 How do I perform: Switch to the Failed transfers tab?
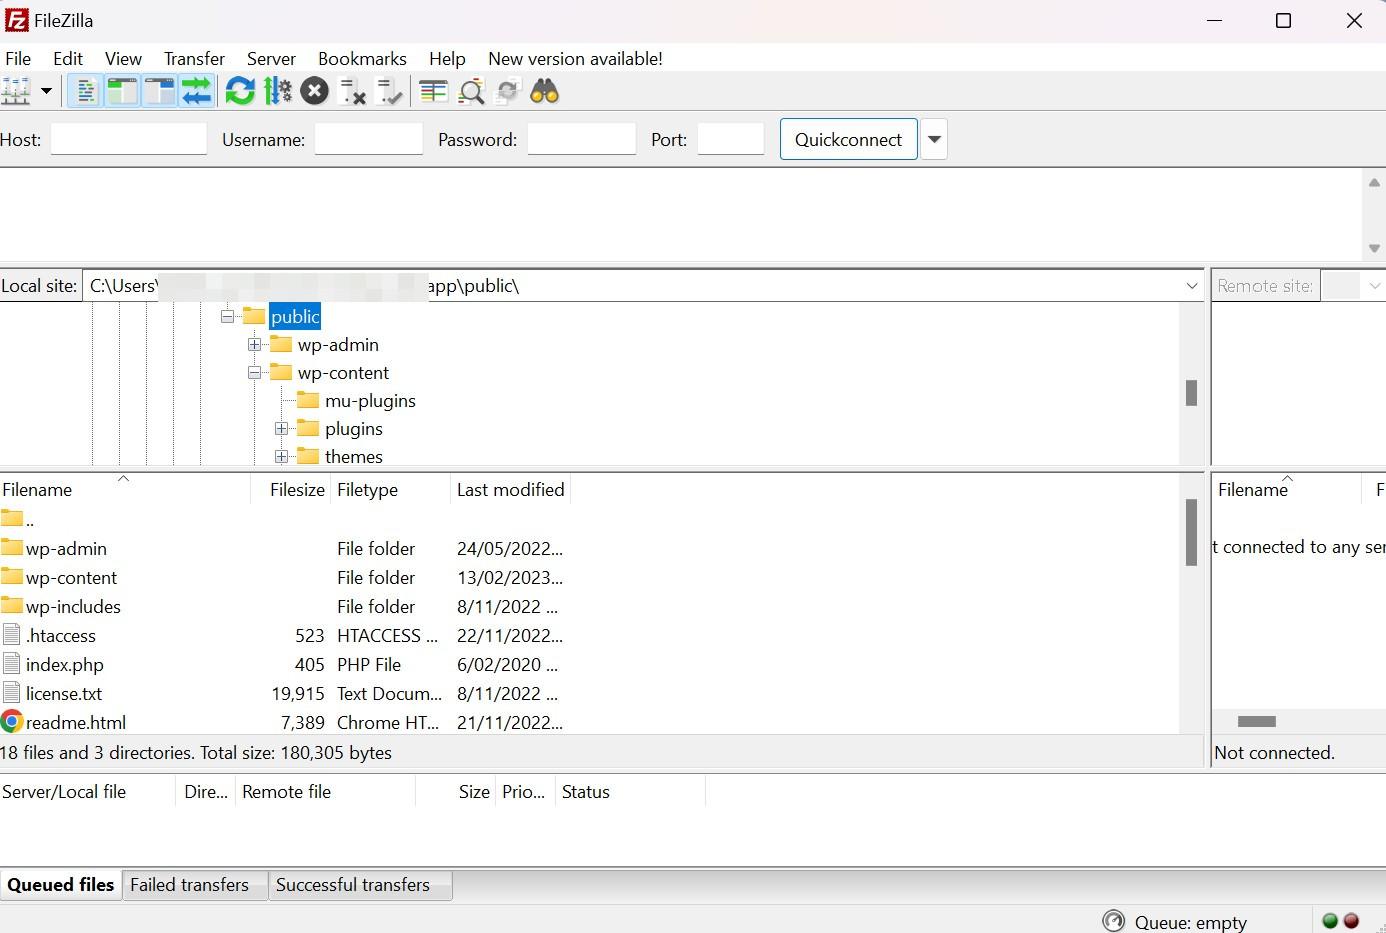click(x=189, y=885)
